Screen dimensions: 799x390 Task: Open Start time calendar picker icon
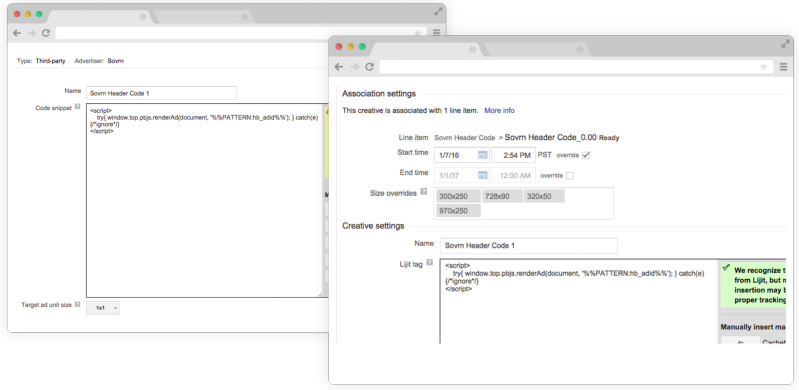pos(483,155)
